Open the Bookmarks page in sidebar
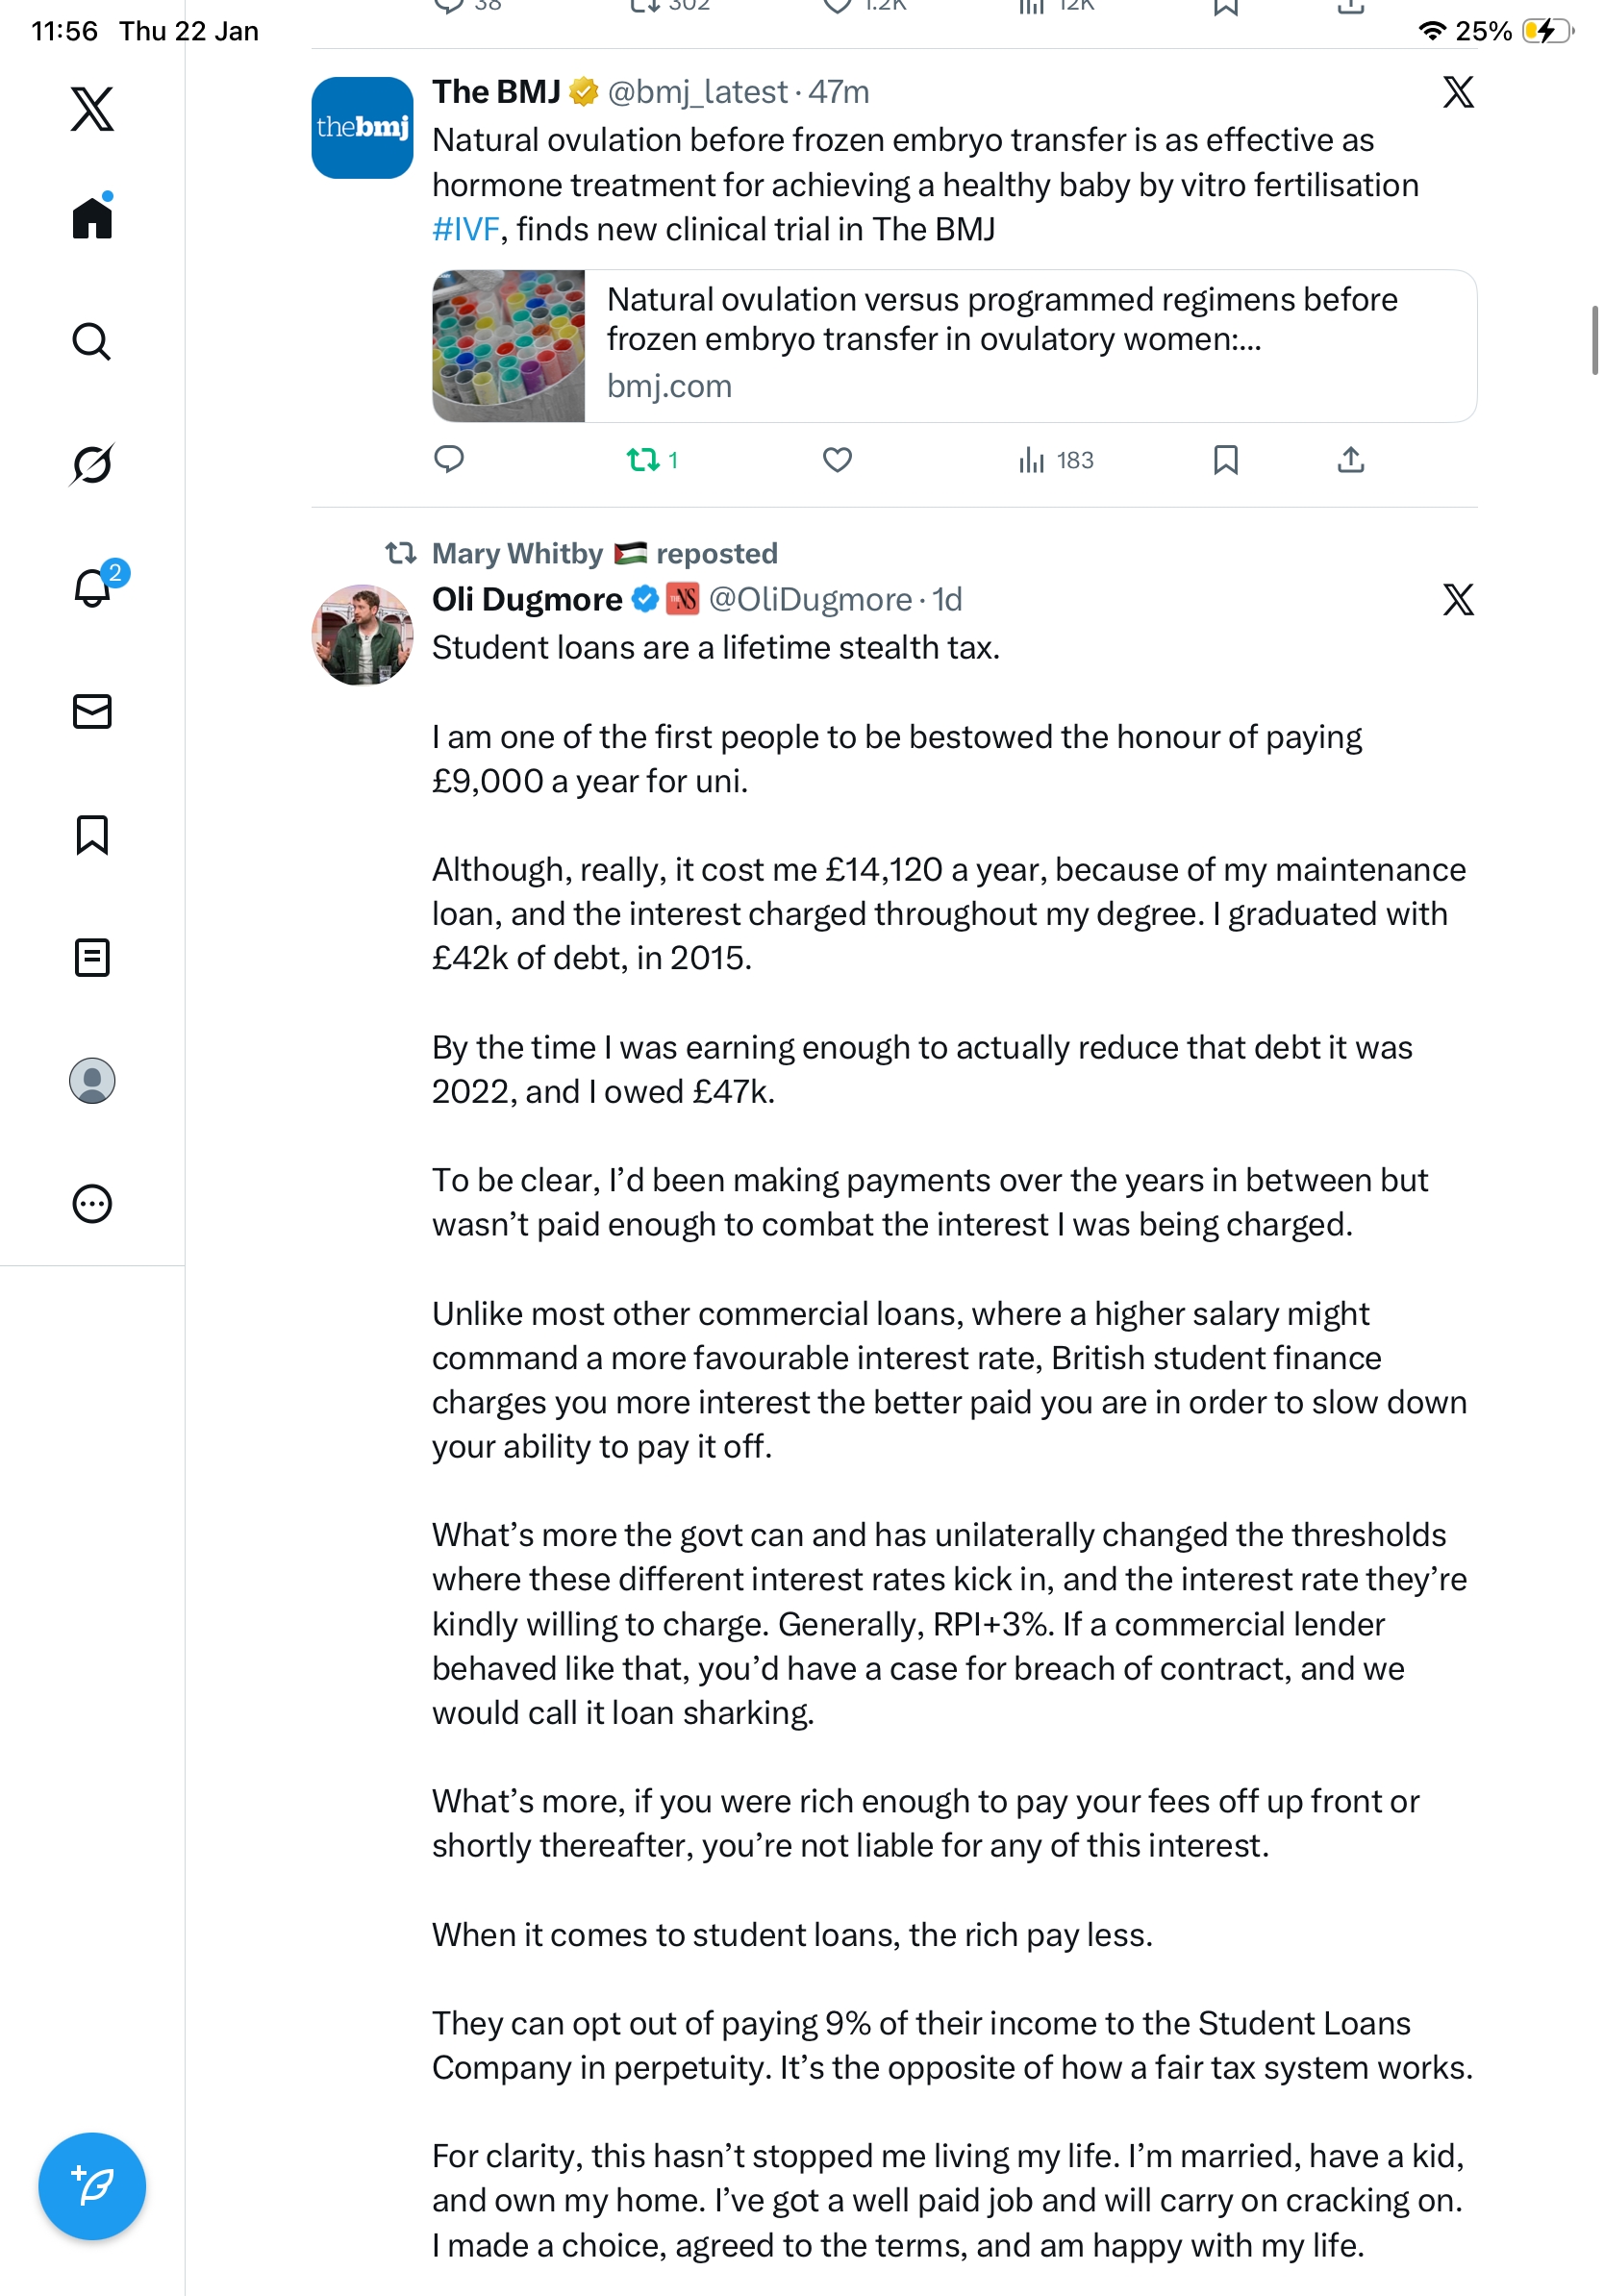1604x2296 pixels. tap(92, 835)
